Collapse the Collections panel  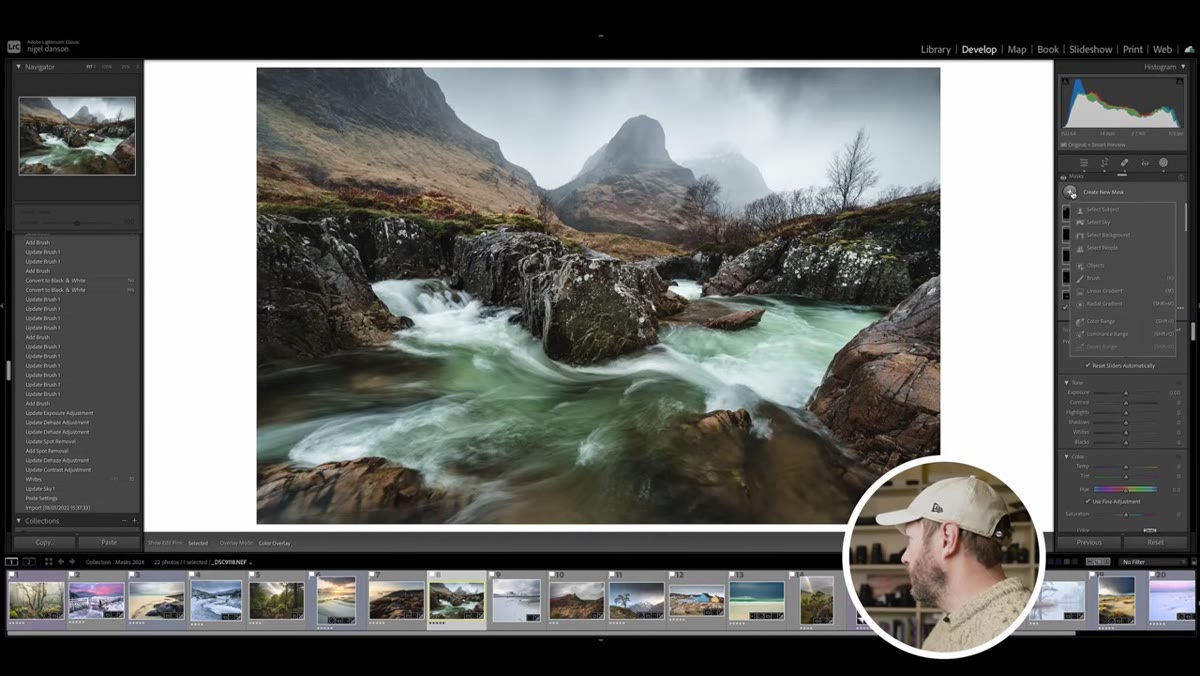pos(18,521)
